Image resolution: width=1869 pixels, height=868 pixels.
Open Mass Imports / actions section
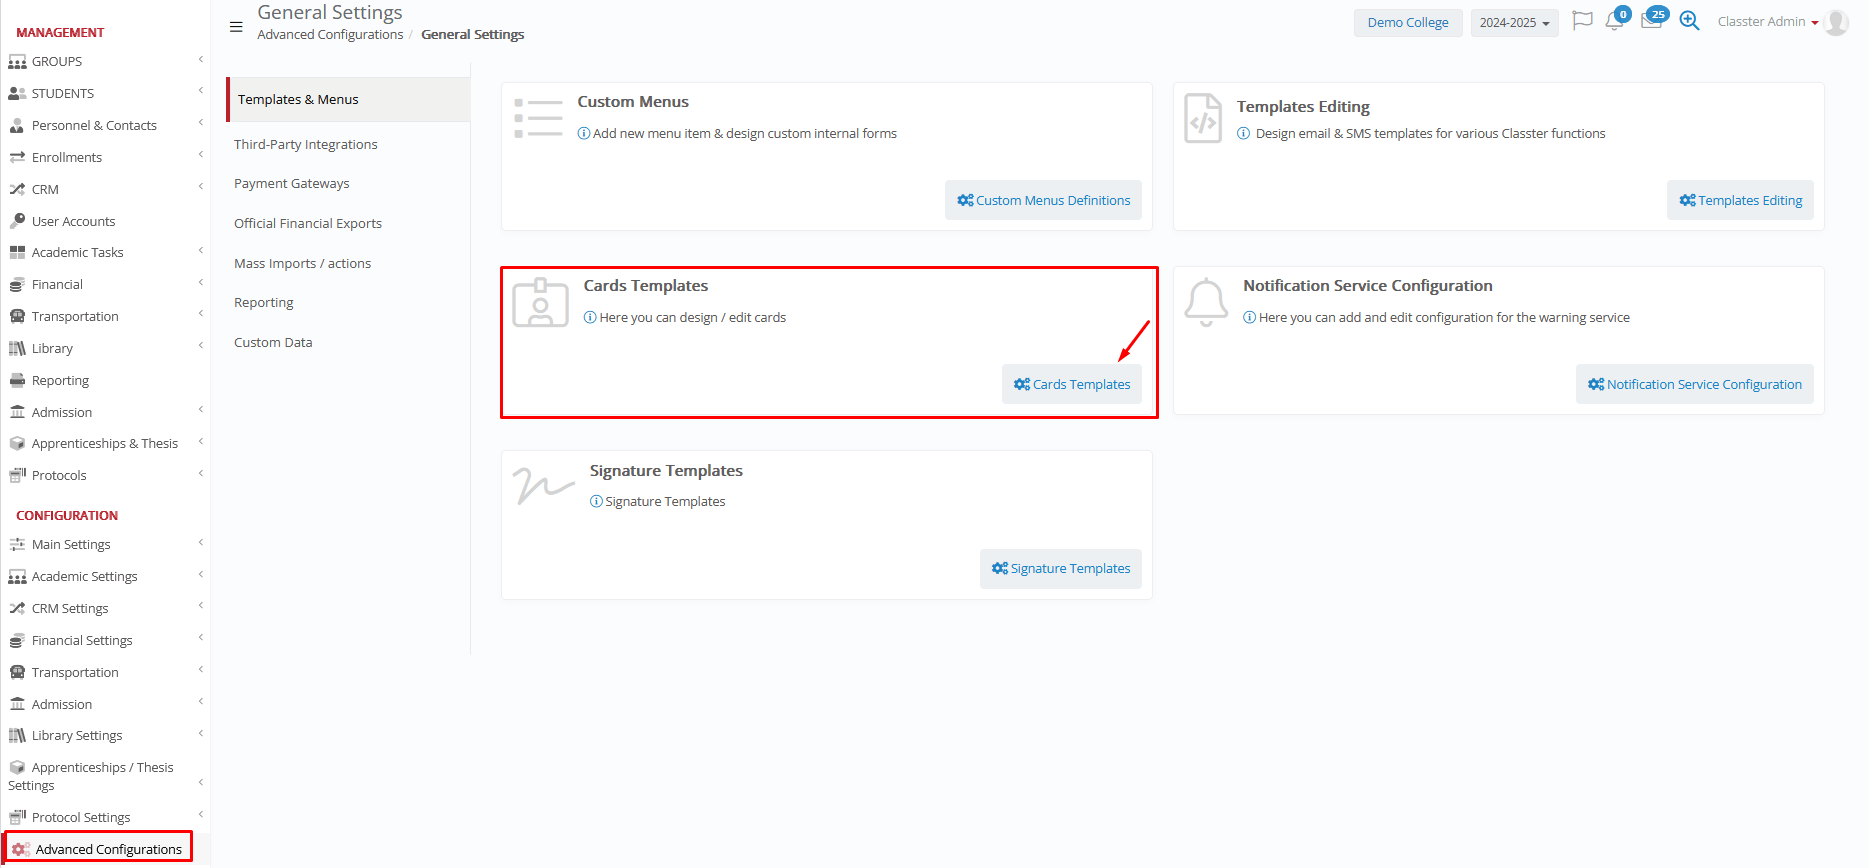[302, 263]
